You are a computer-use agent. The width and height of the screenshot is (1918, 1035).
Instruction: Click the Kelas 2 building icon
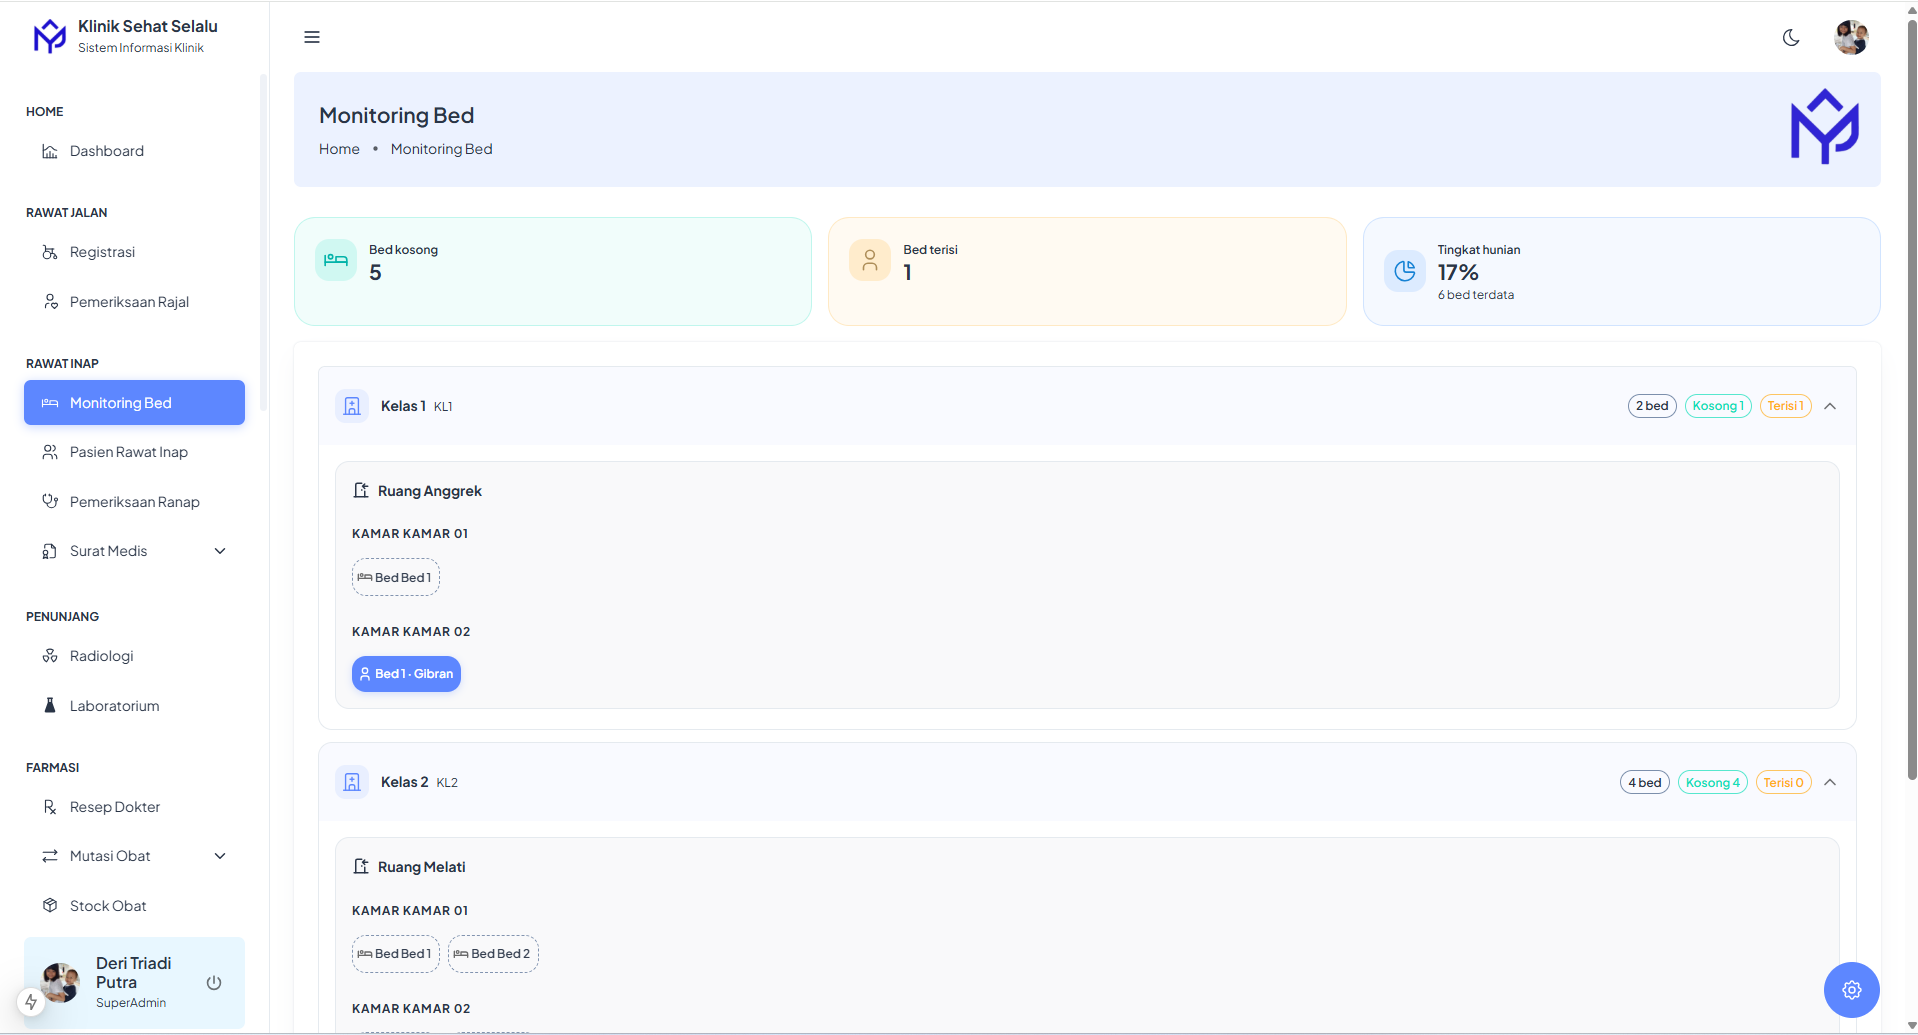click(352, 782)
